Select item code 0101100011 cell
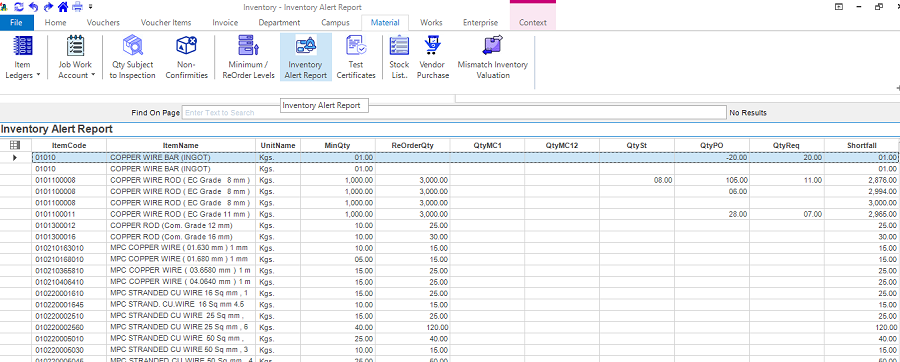The width and height of the screenshot is (900, 362). [x=69, y=214]
